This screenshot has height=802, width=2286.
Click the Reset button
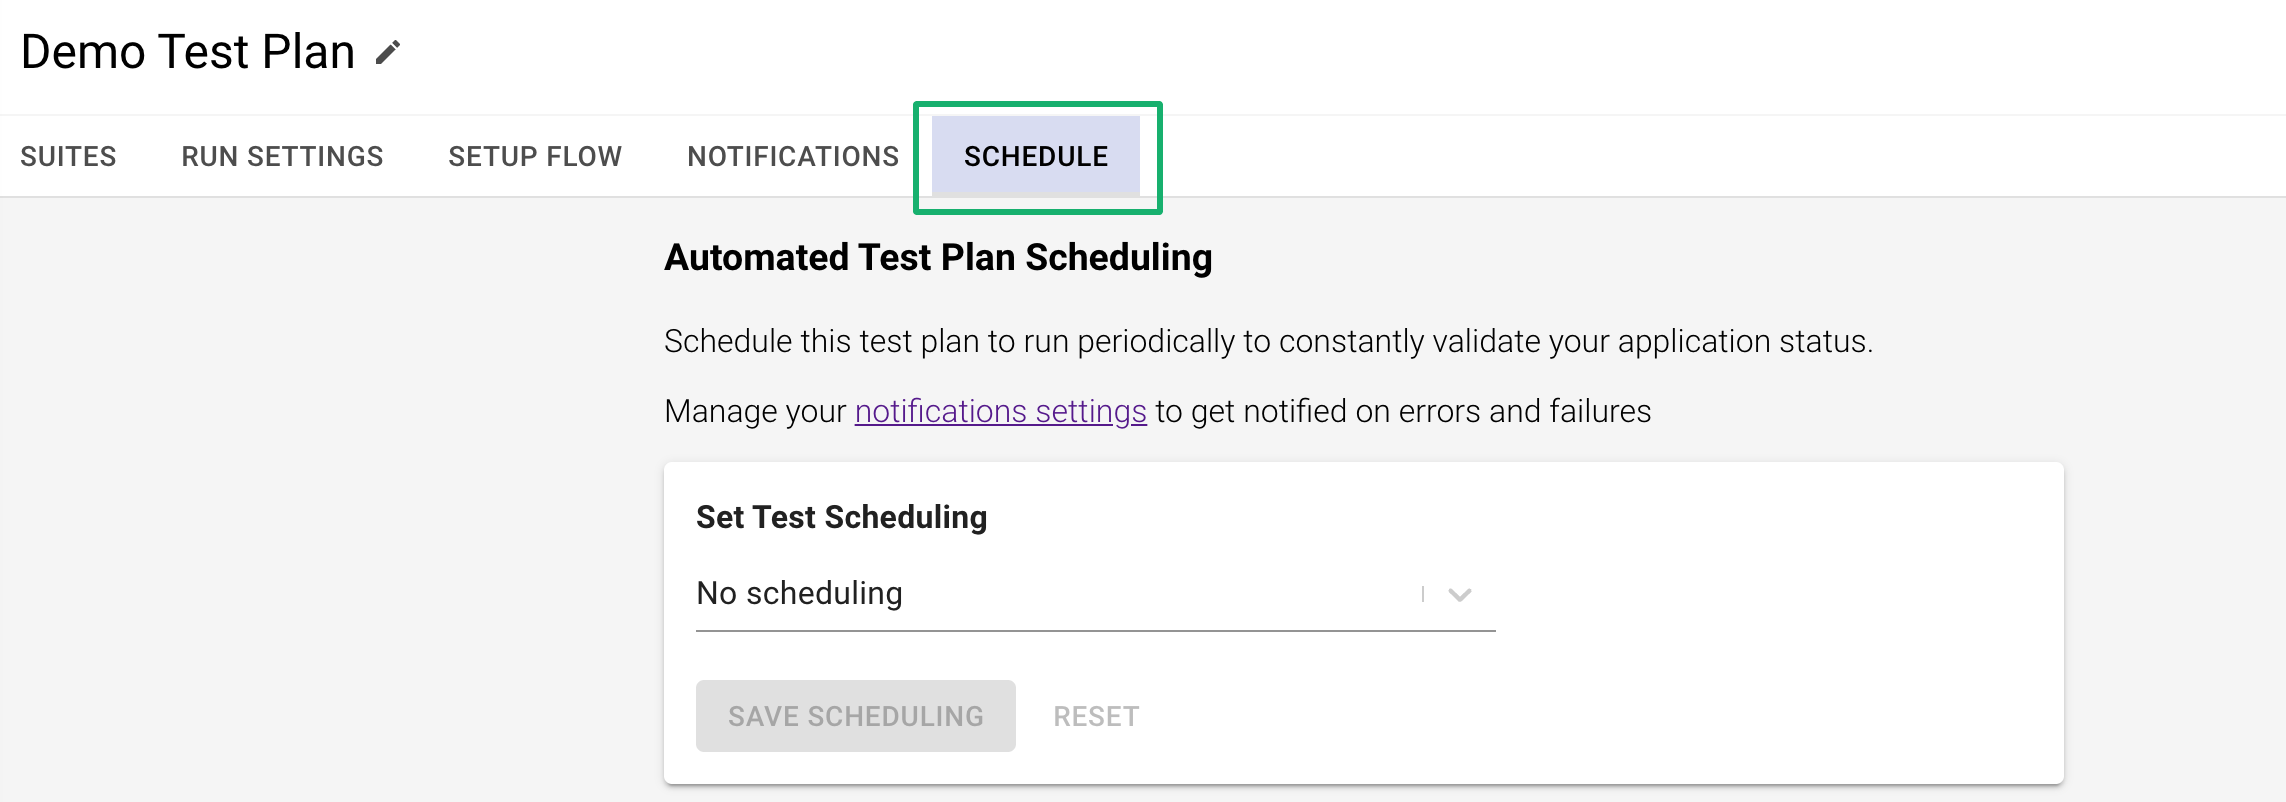pos(1096,716)
